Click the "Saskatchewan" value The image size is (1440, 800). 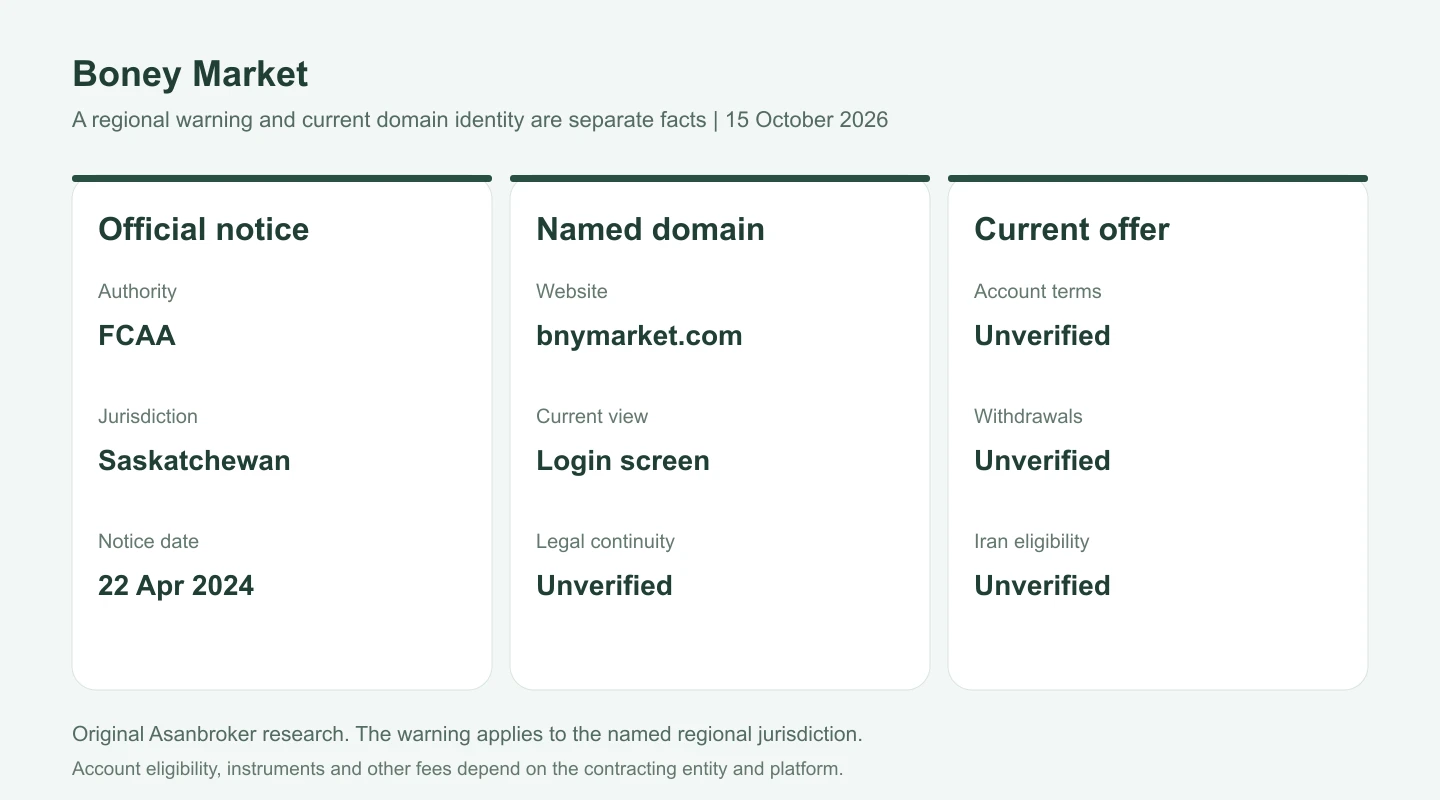pos(194,460)
